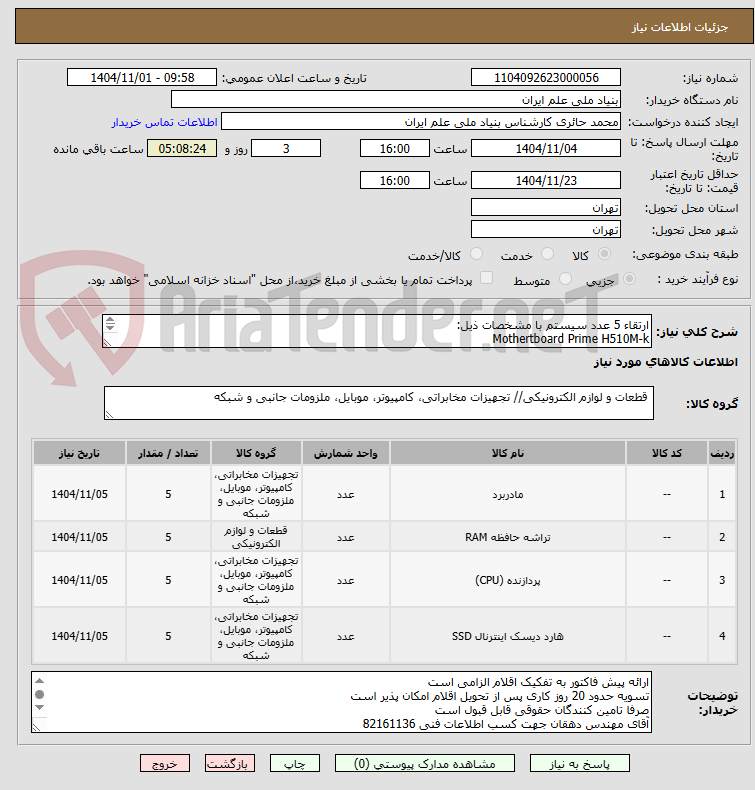Viewport: 755px width, 790px height.
Task: Click the date cell in مادربرد row
Action: (80, 494)
